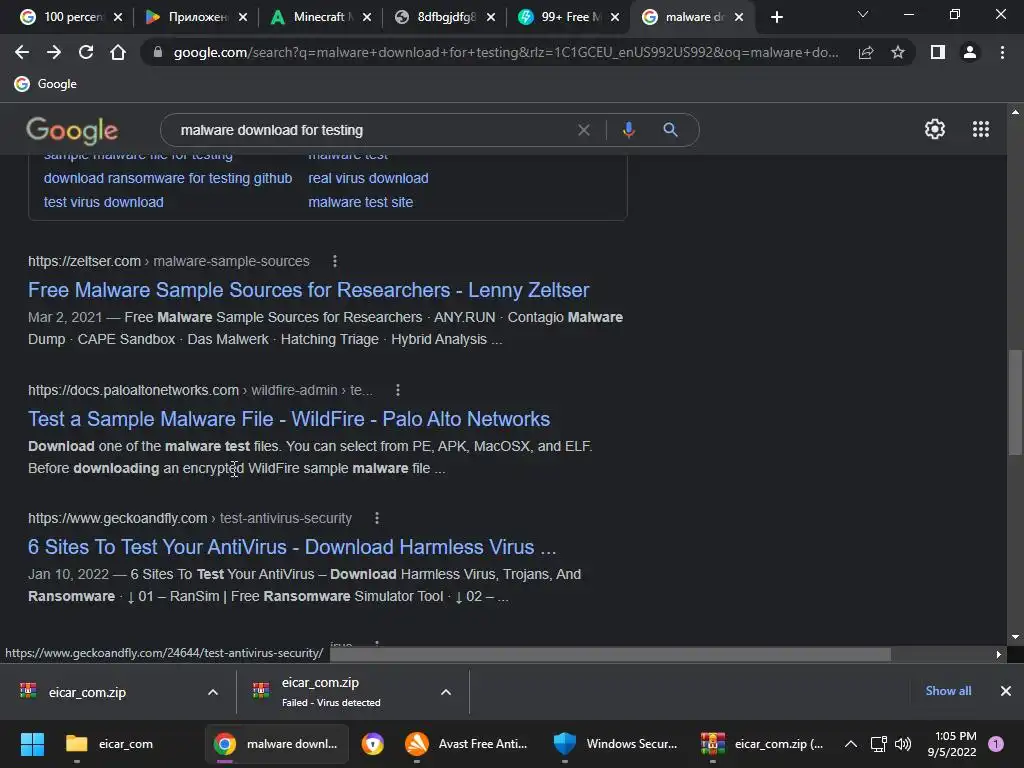Go forward with the forward arrow
Image resolution: width=1024 pixels, height=768 pixels.
pos(54,52)
